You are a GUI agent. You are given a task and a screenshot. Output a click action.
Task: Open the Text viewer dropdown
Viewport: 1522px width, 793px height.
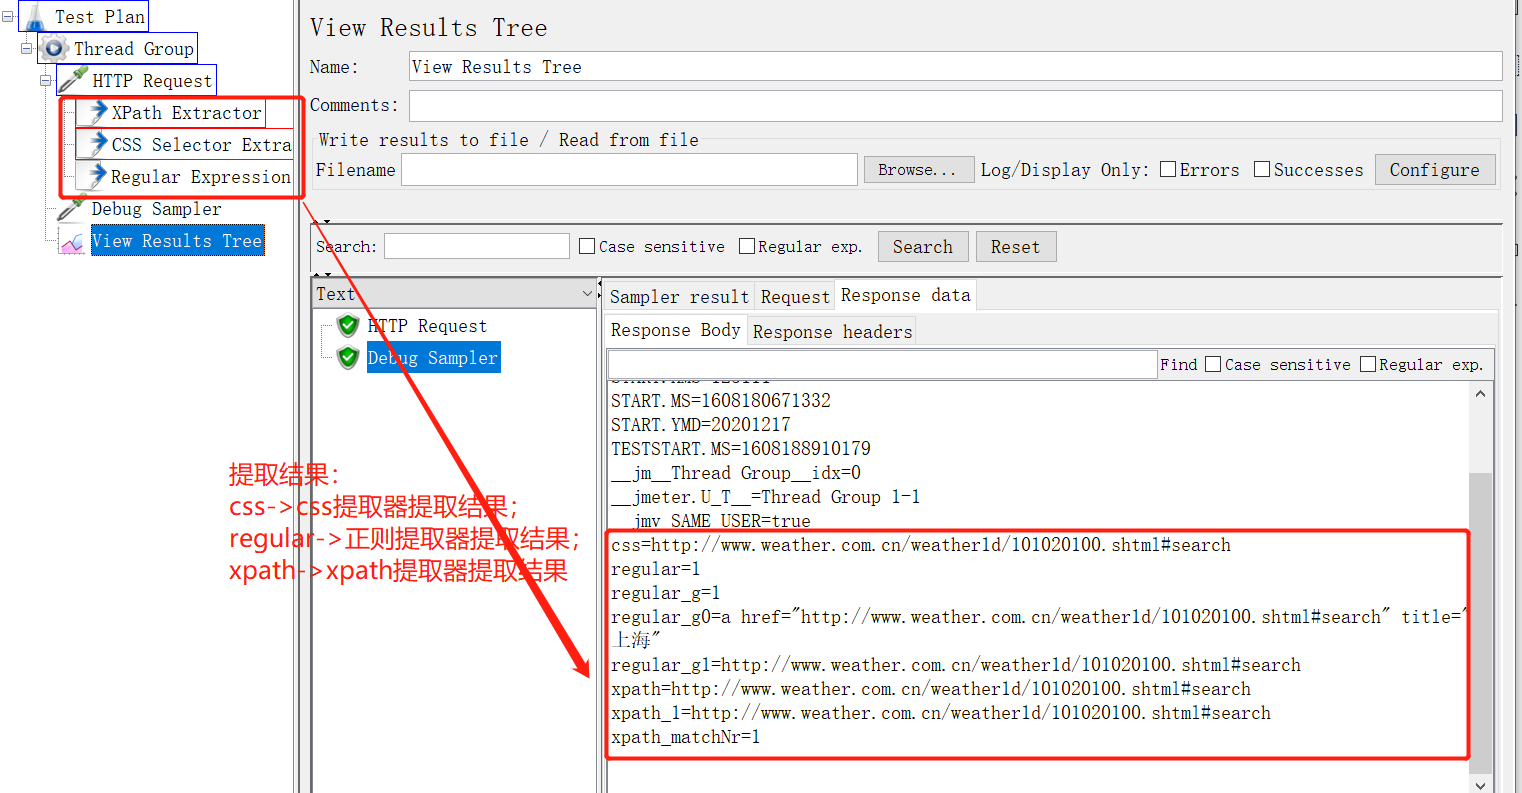coord(587,293)
